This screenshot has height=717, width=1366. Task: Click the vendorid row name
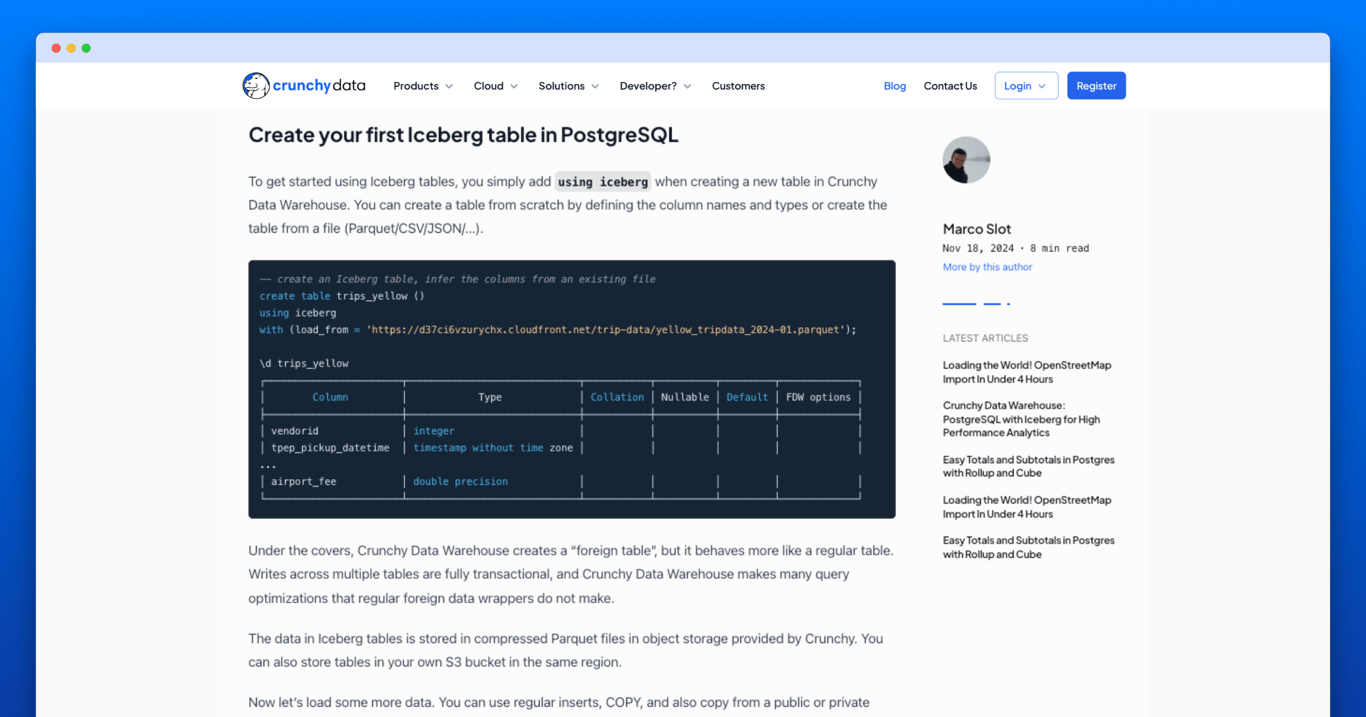point(295,431)
